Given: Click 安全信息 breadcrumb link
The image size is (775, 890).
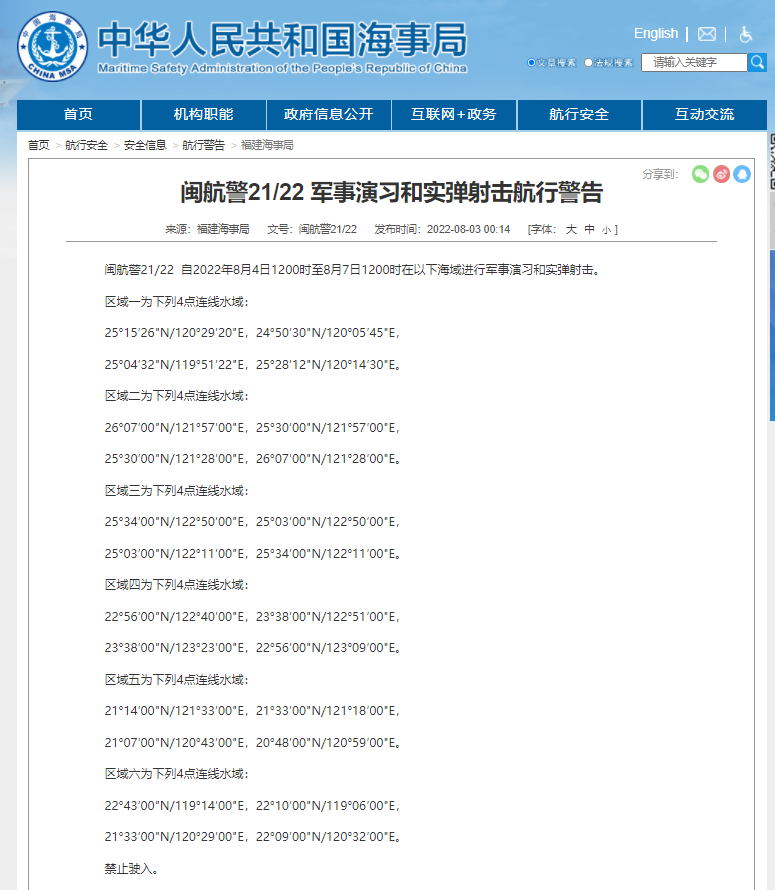Looking at the screenshot, I should click(145, 146).
